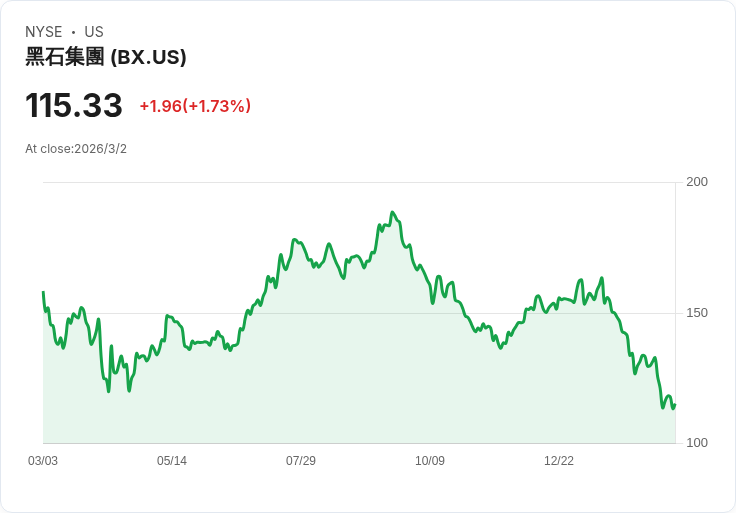The width and height of the screenshot is (736, 513).
Task: Click the NYSE exchange label
Action: point(44,32)
